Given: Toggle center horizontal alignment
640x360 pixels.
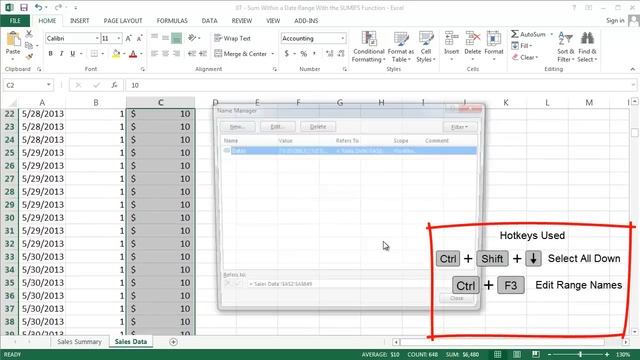Looking at the screenshot, I should [165, 53].
